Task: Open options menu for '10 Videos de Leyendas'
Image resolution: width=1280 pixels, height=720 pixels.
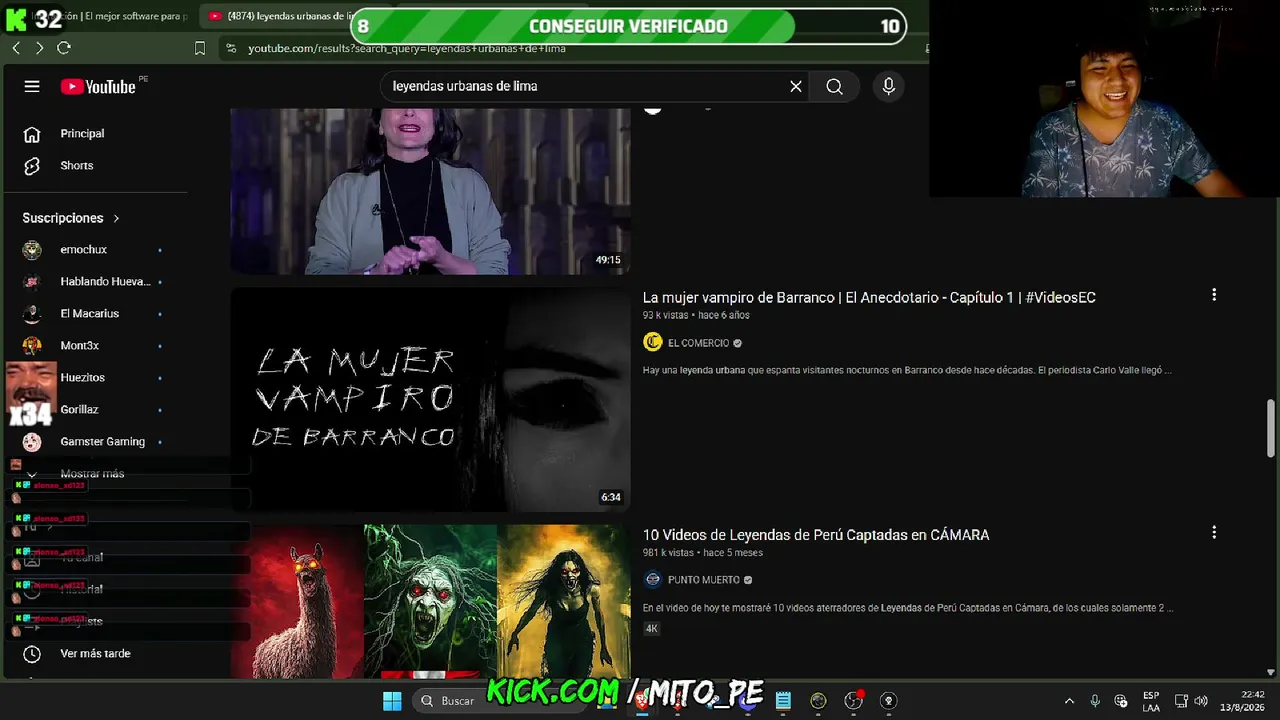Action: pos(1214,533)
